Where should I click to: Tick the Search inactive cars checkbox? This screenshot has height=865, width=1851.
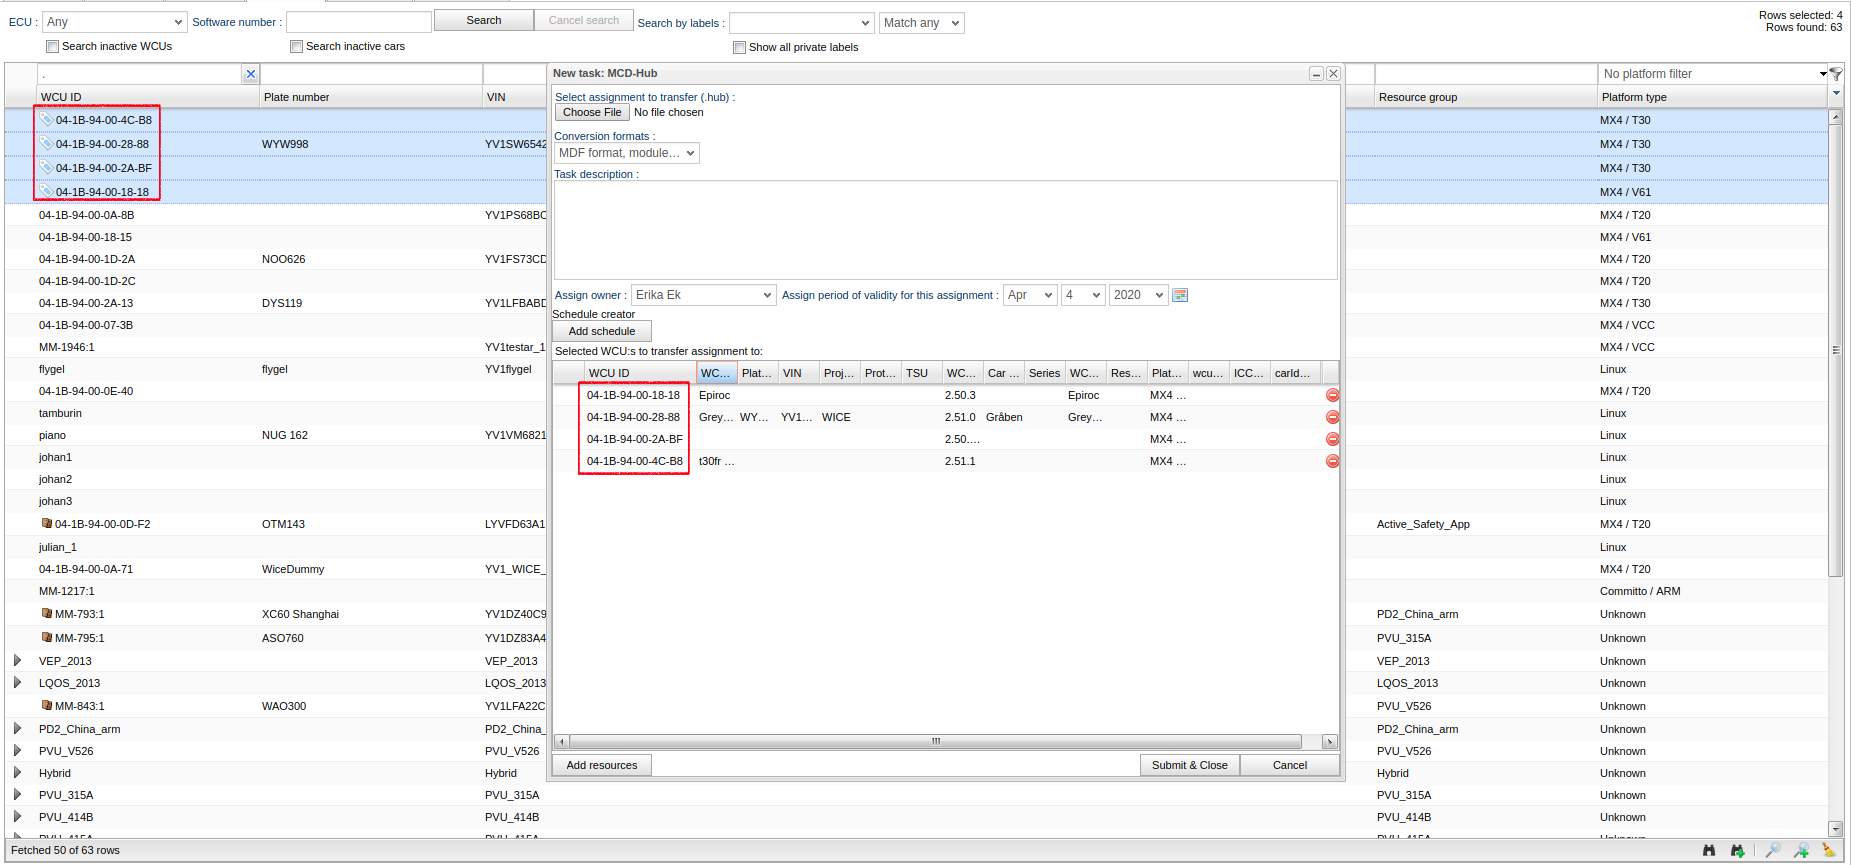[296, 47]
